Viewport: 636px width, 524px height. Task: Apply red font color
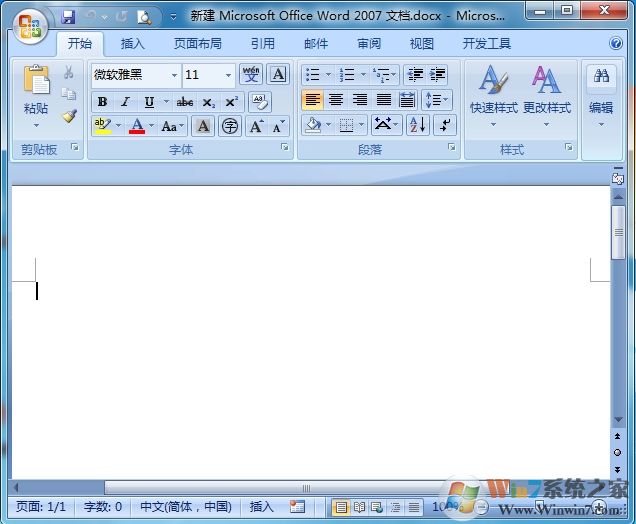[x=137, y=126]
